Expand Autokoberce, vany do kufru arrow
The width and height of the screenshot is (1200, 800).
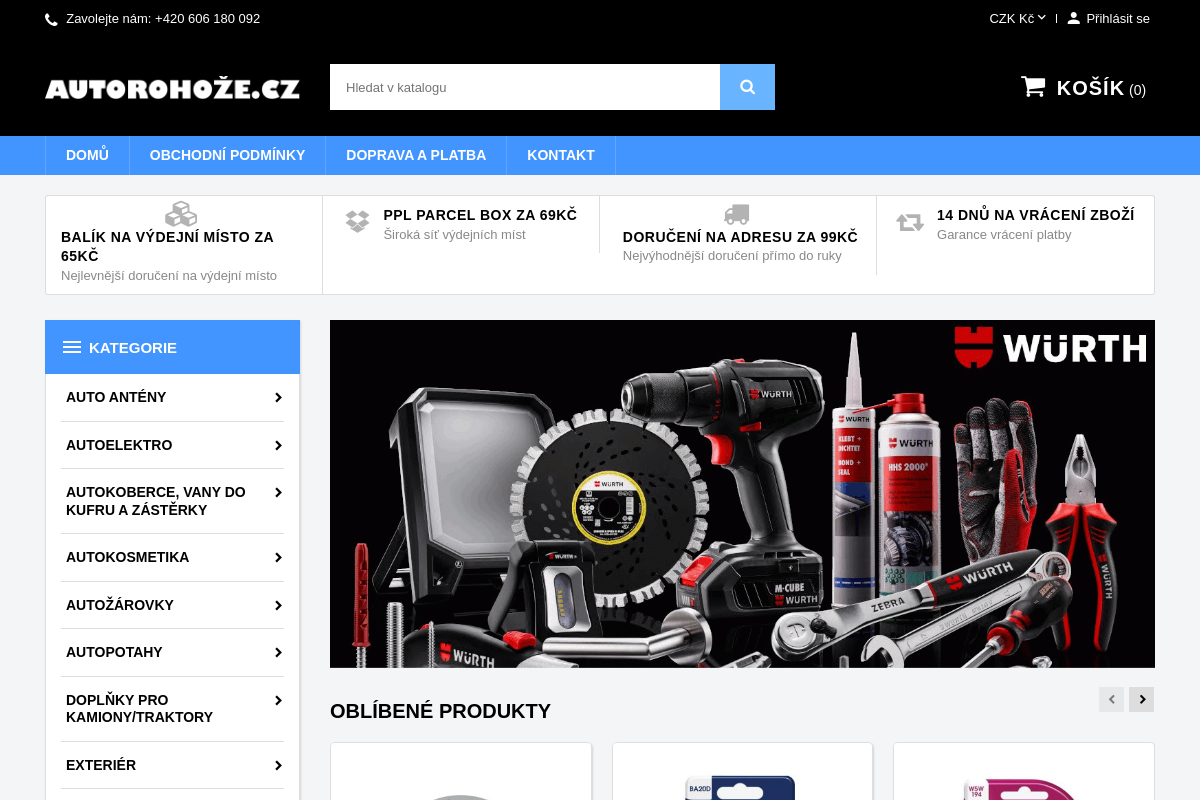tap(278, 492)
